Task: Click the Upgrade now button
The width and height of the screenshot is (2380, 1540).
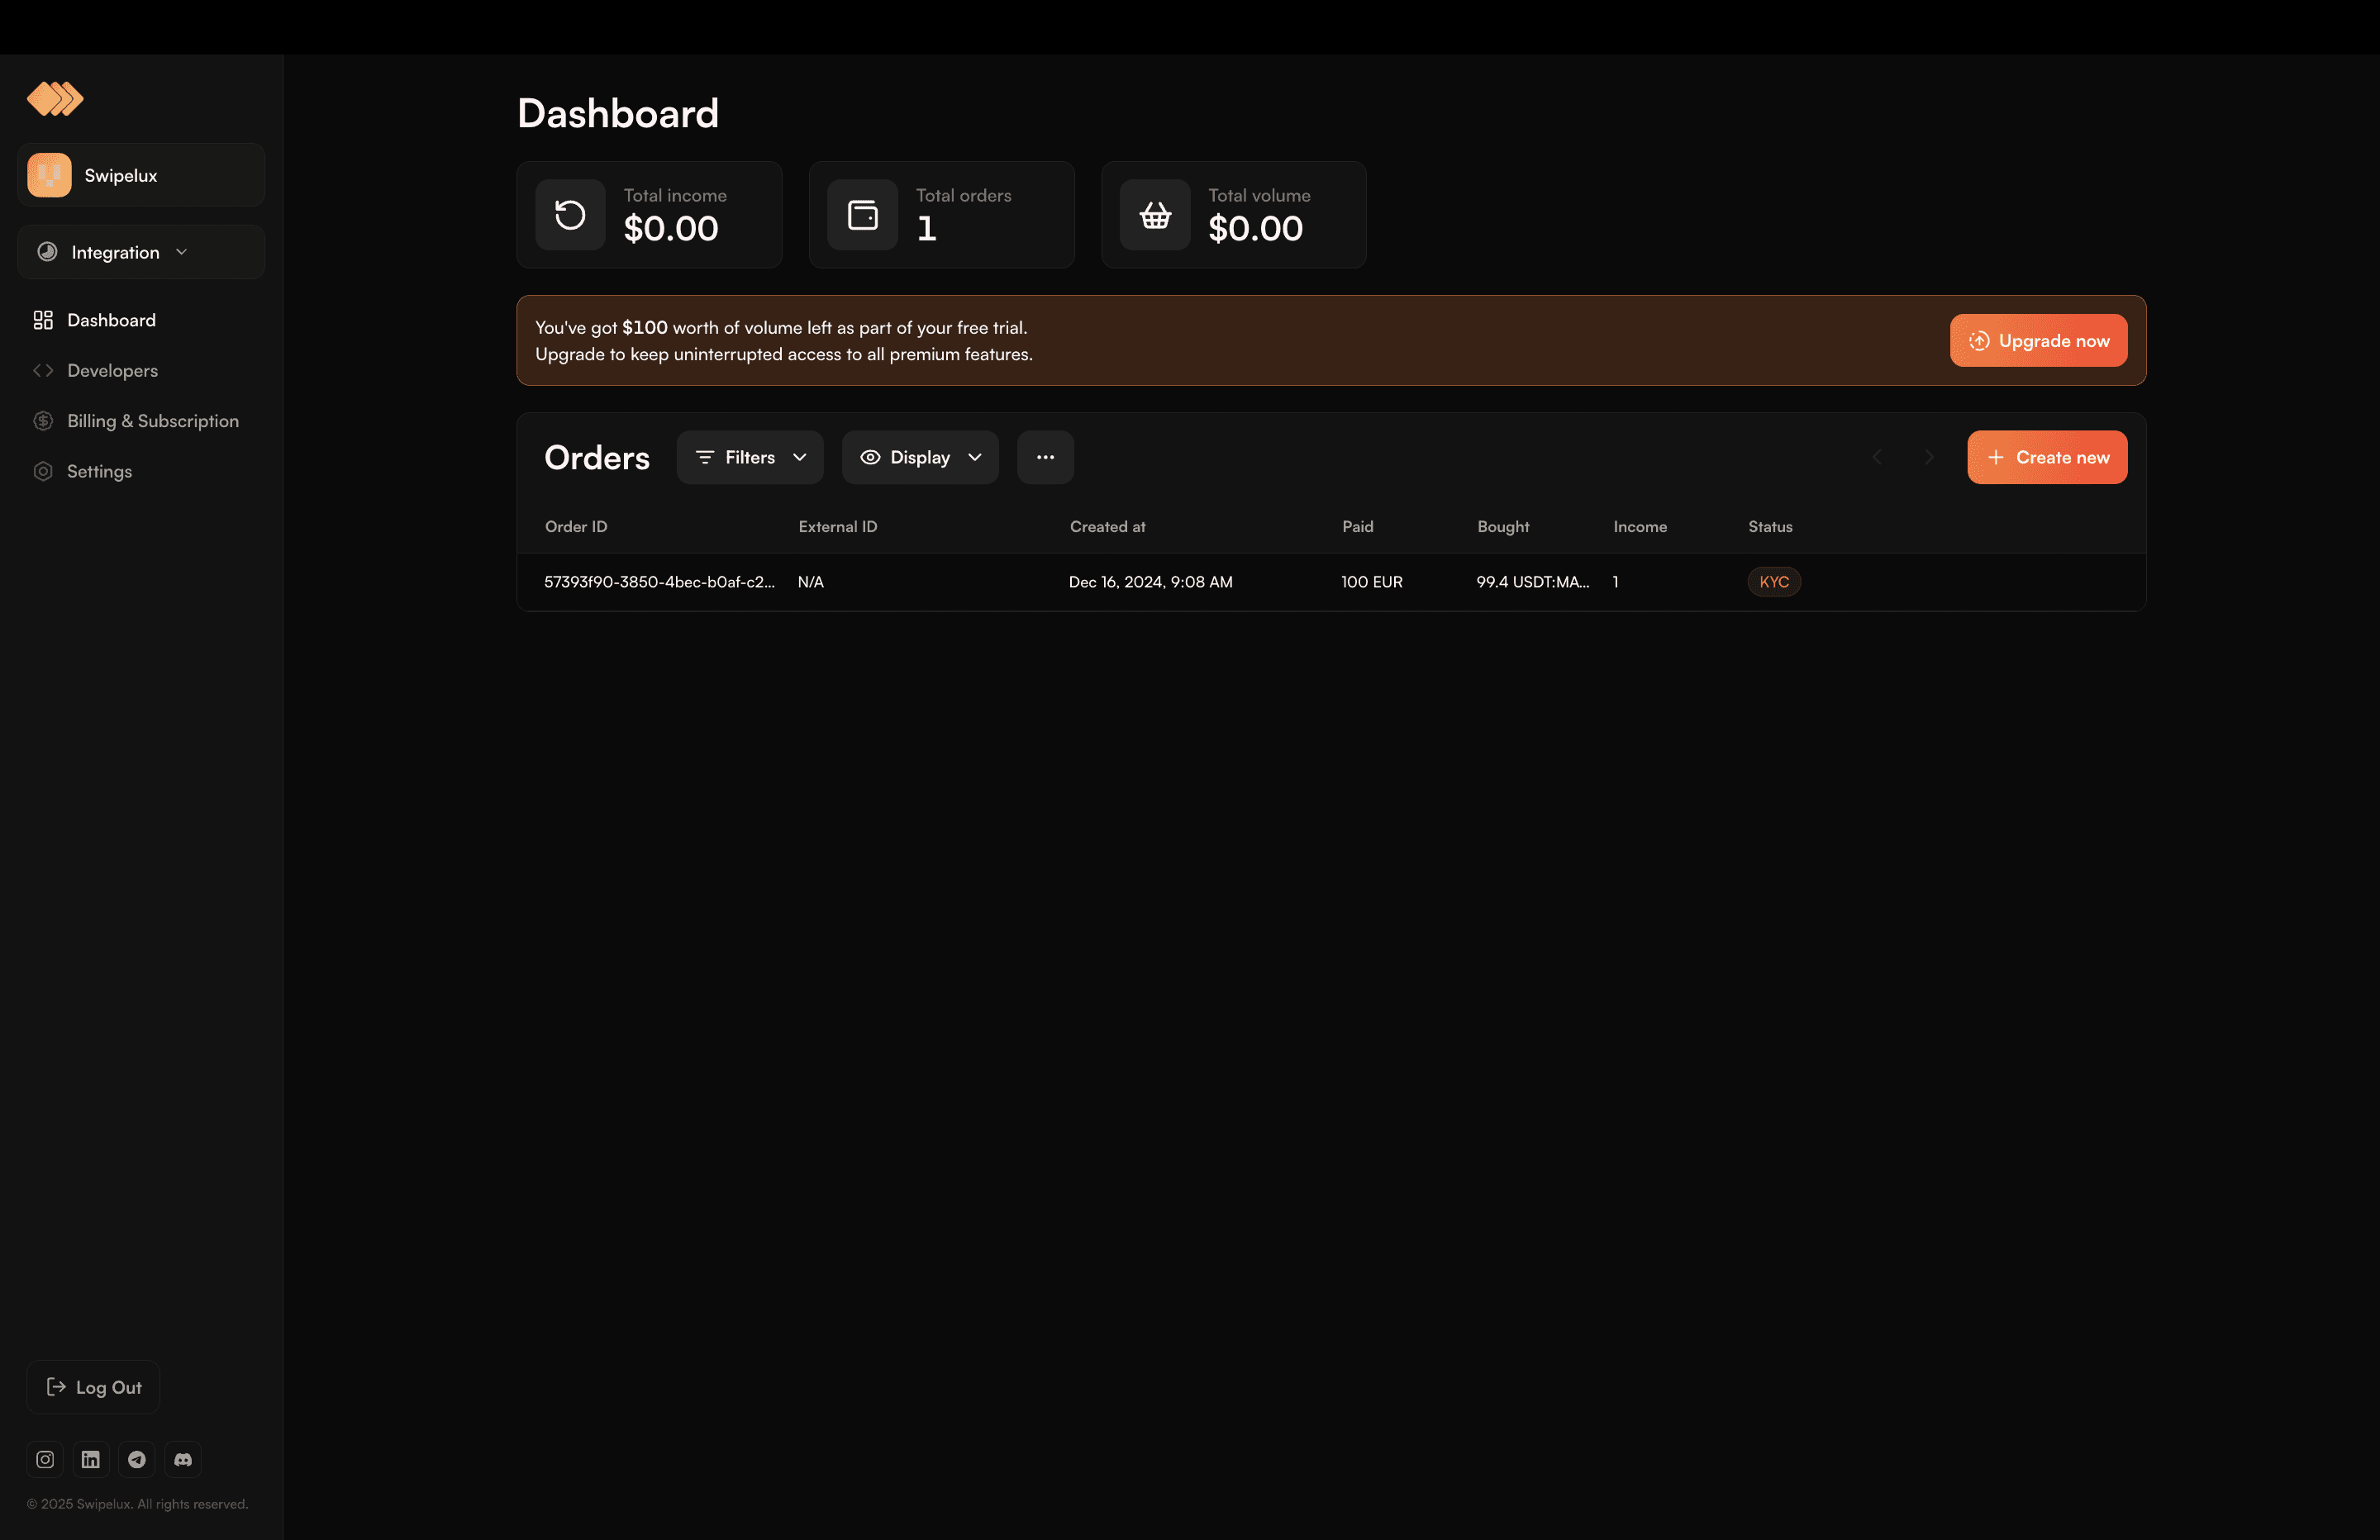Action: pyautogui.click(x=2038, y=341)
